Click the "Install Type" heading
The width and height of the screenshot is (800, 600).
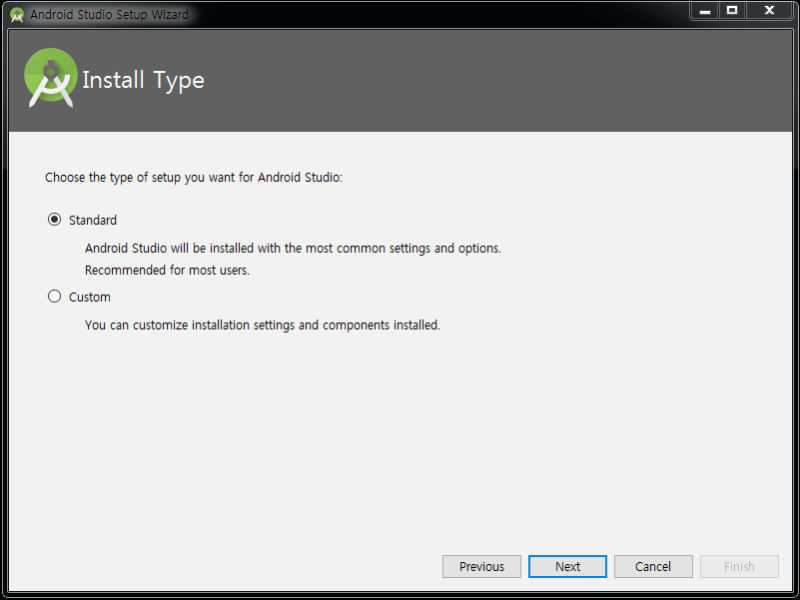[143, 80]
